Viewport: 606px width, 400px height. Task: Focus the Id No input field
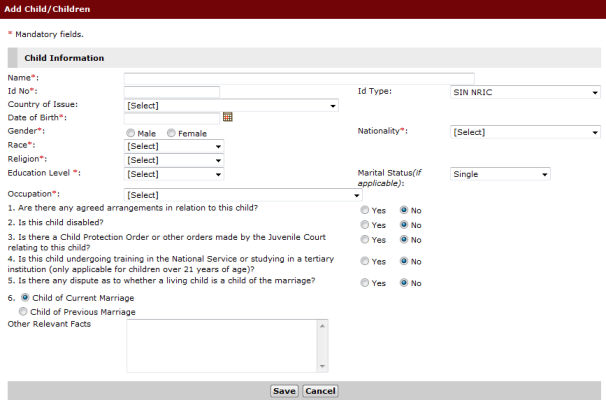coord(171,92)
